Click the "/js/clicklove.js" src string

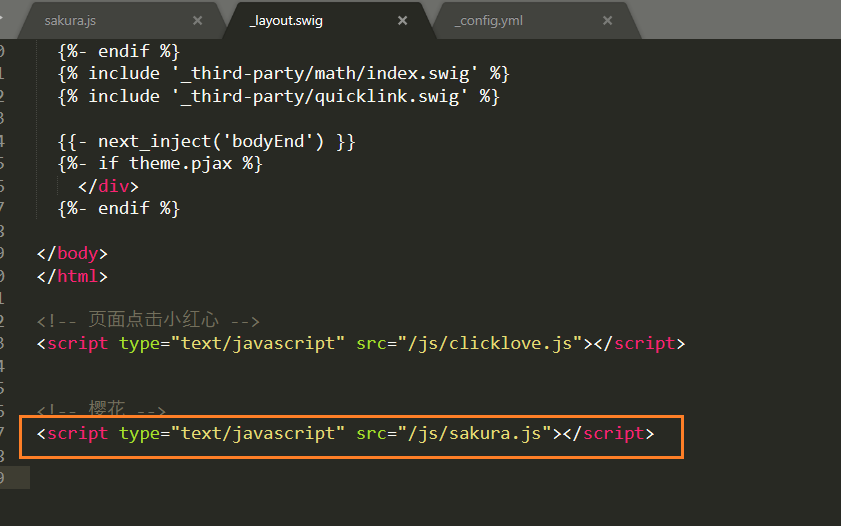pos(490,344)
